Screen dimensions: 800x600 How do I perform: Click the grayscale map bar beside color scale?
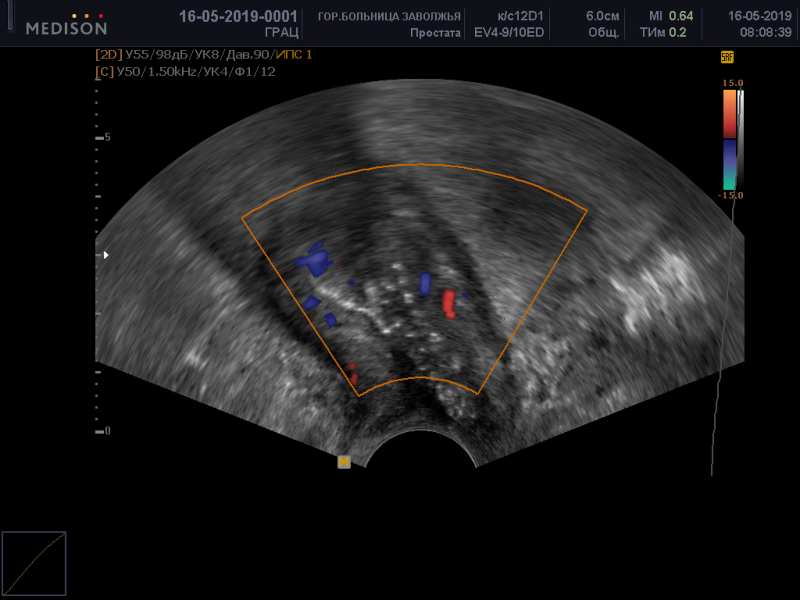(741, 138)
